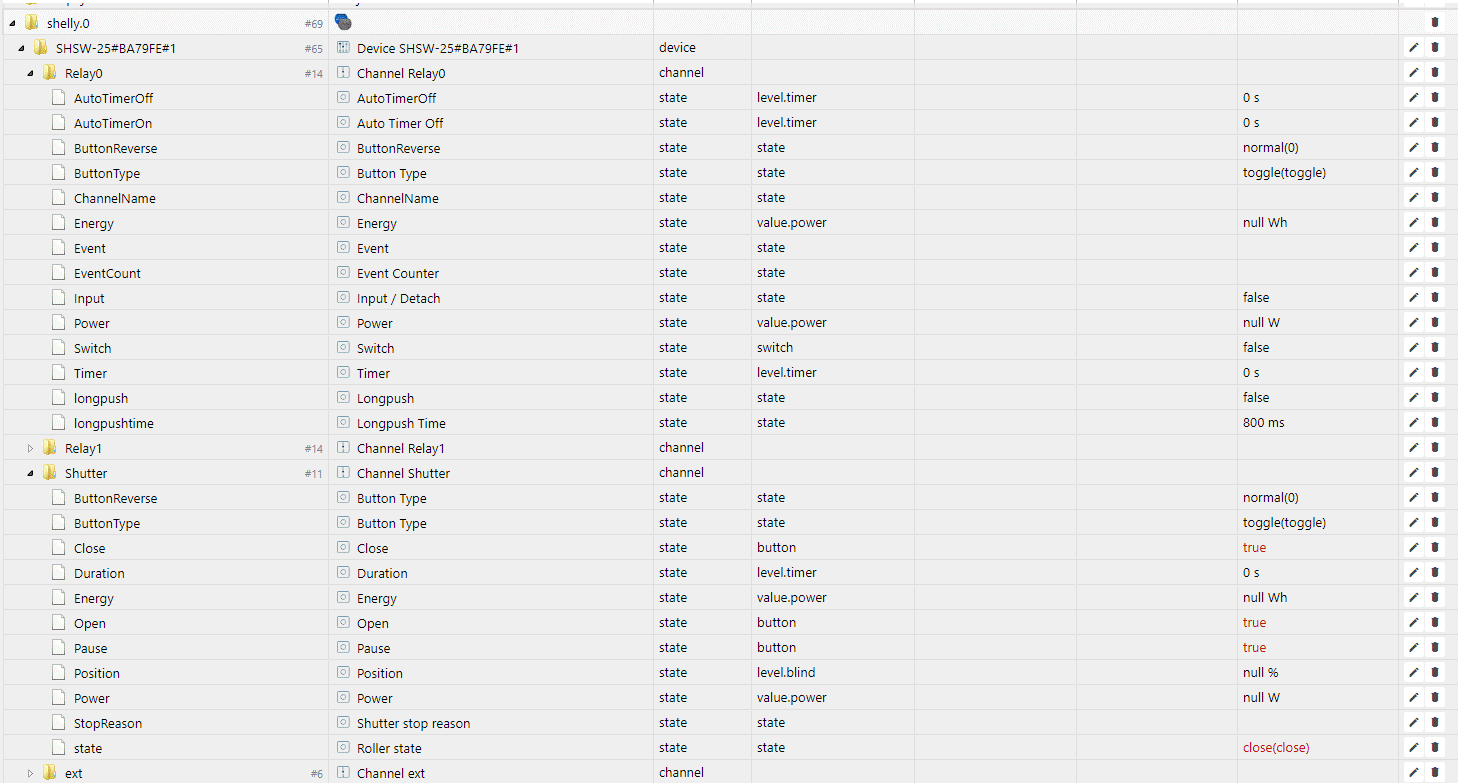Edit the Relay0 channel object

pyautogui.click(x=1414, y=72)
